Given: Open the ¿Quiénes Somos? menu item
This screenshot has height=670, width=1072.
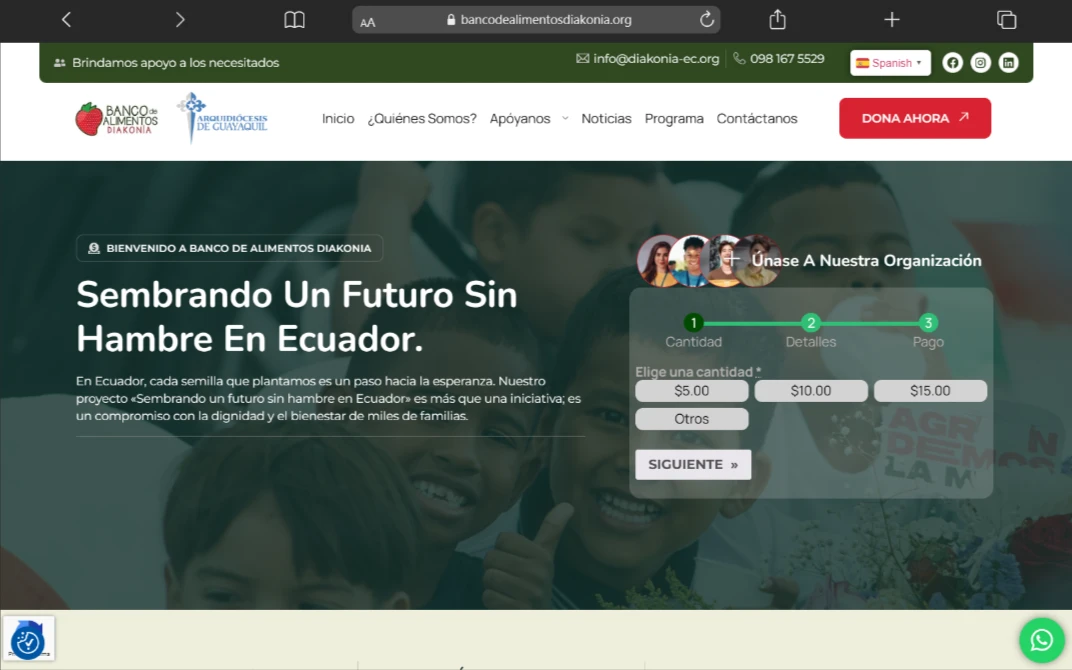Looking at the screenshot, I should [421, 118].
